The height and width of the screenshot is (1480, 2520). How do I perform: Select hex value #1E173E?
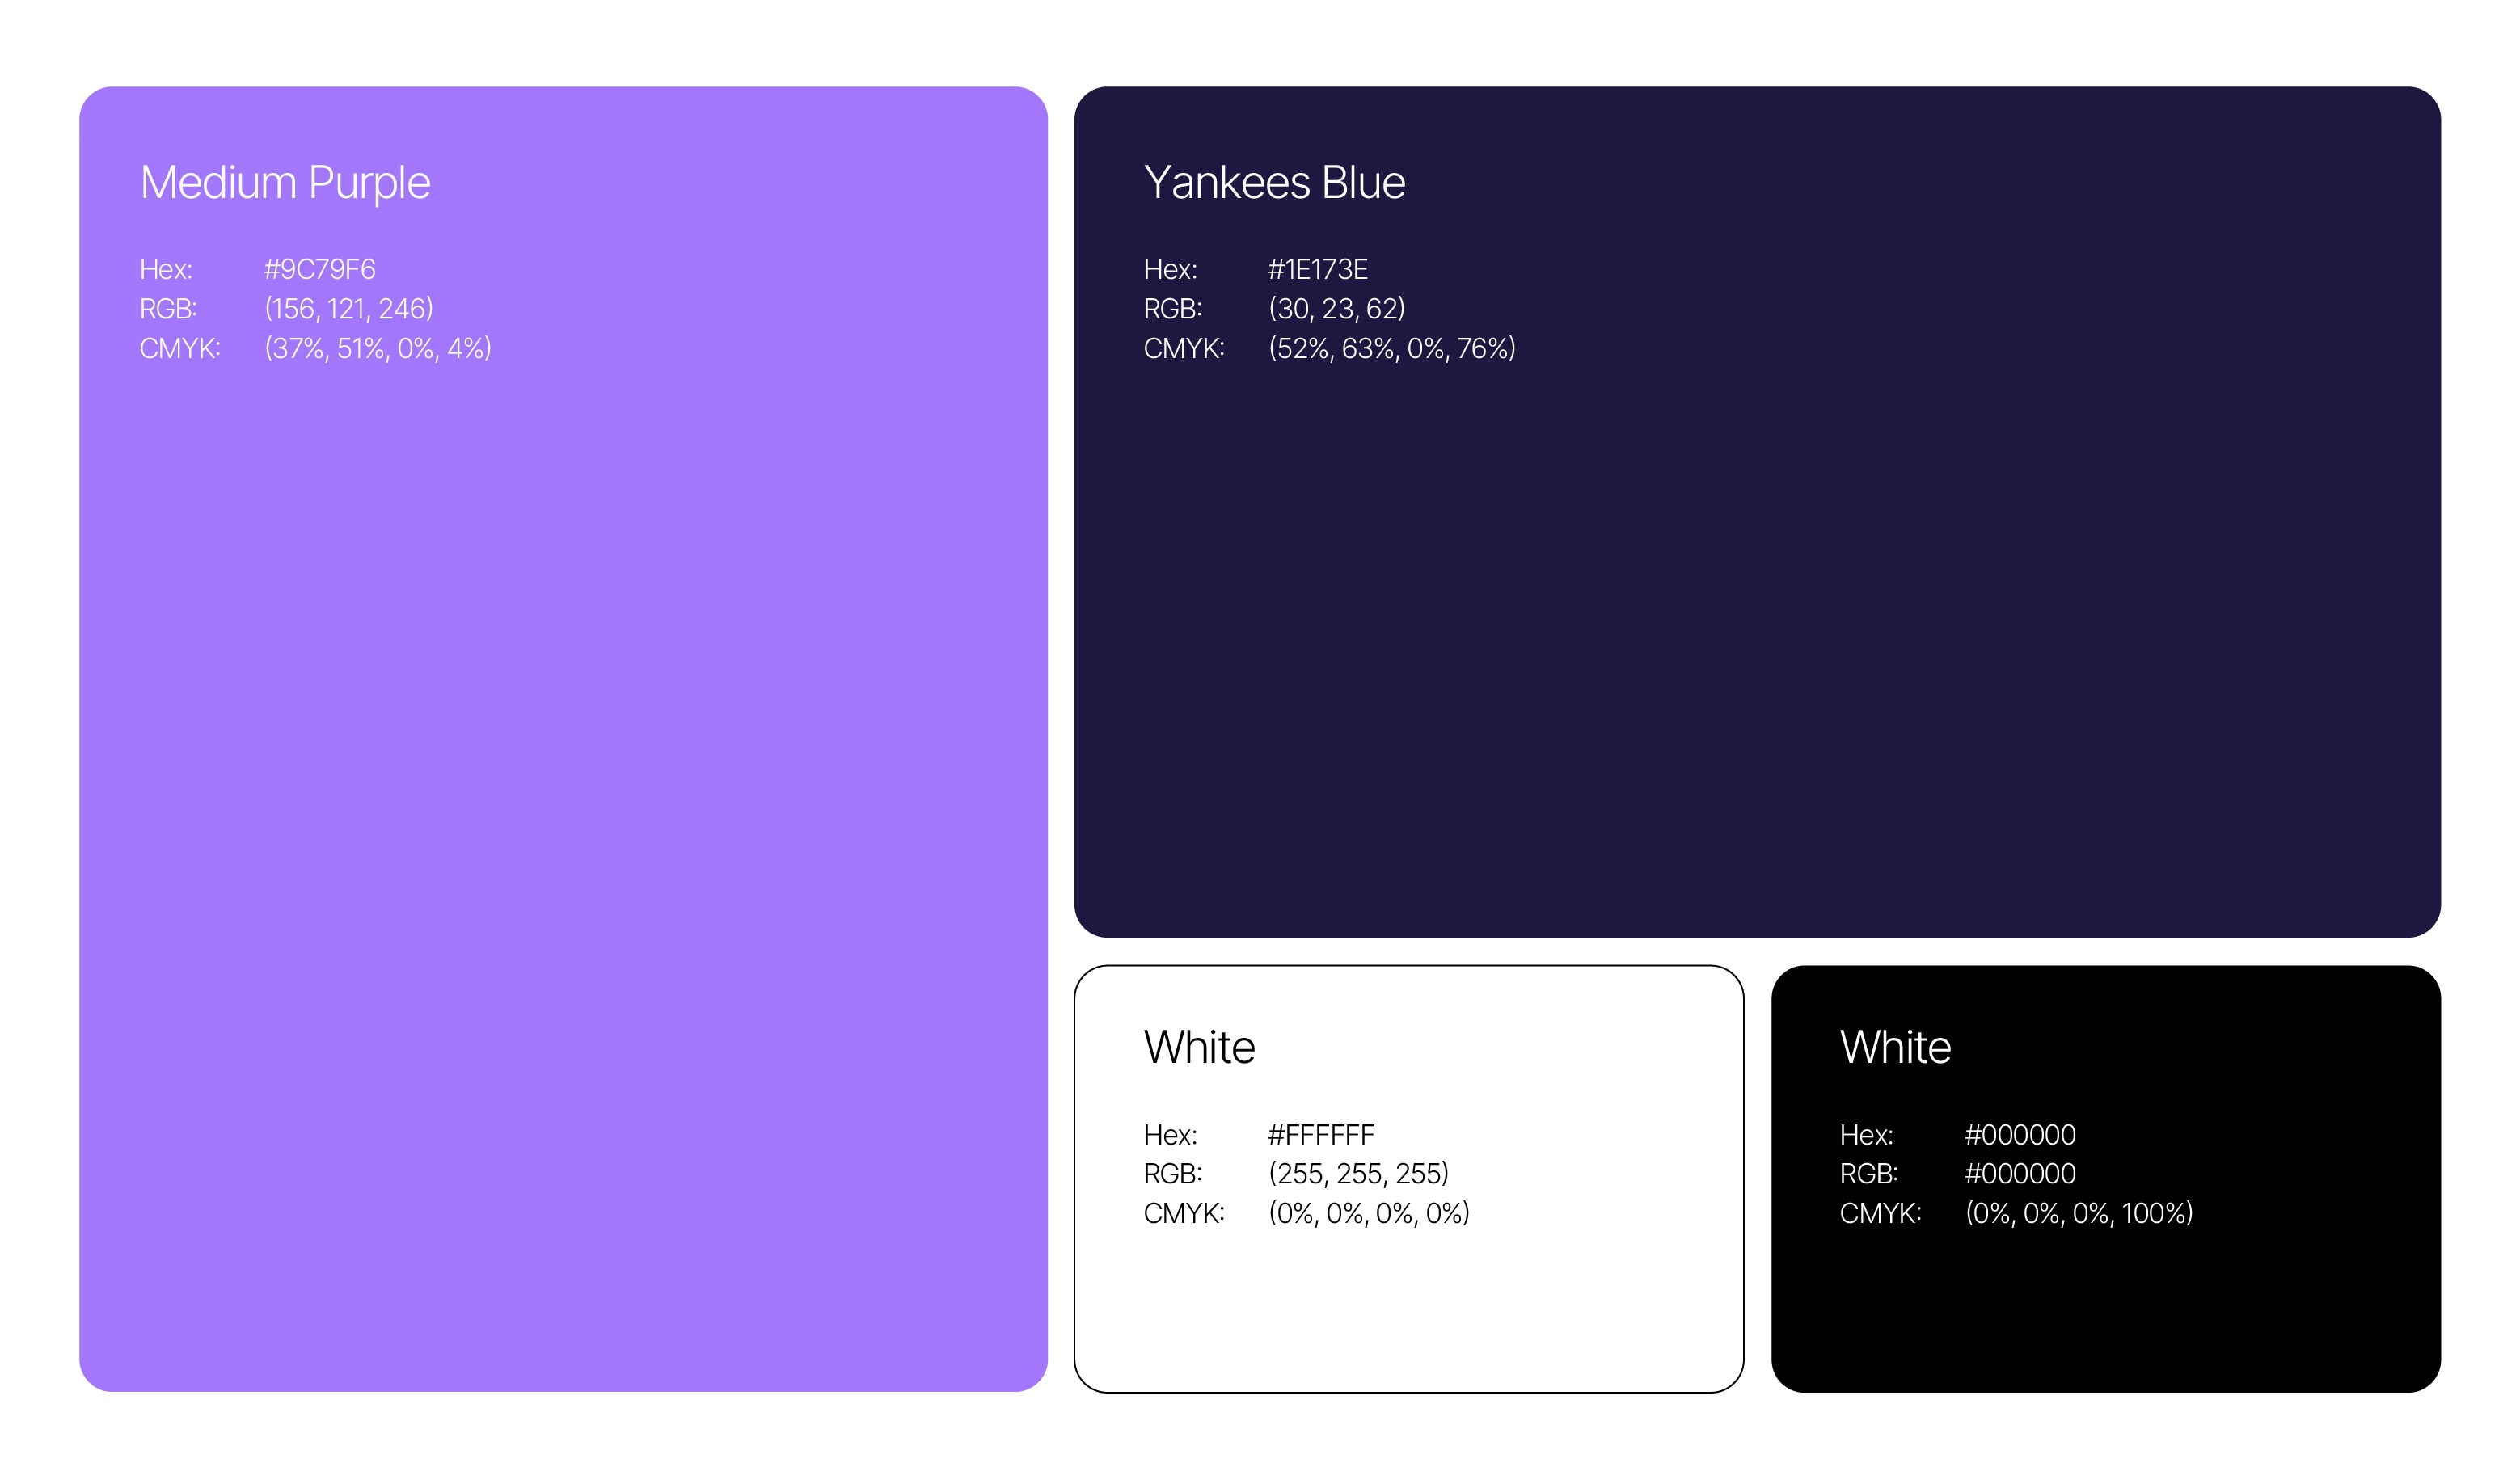[1317, 269]
